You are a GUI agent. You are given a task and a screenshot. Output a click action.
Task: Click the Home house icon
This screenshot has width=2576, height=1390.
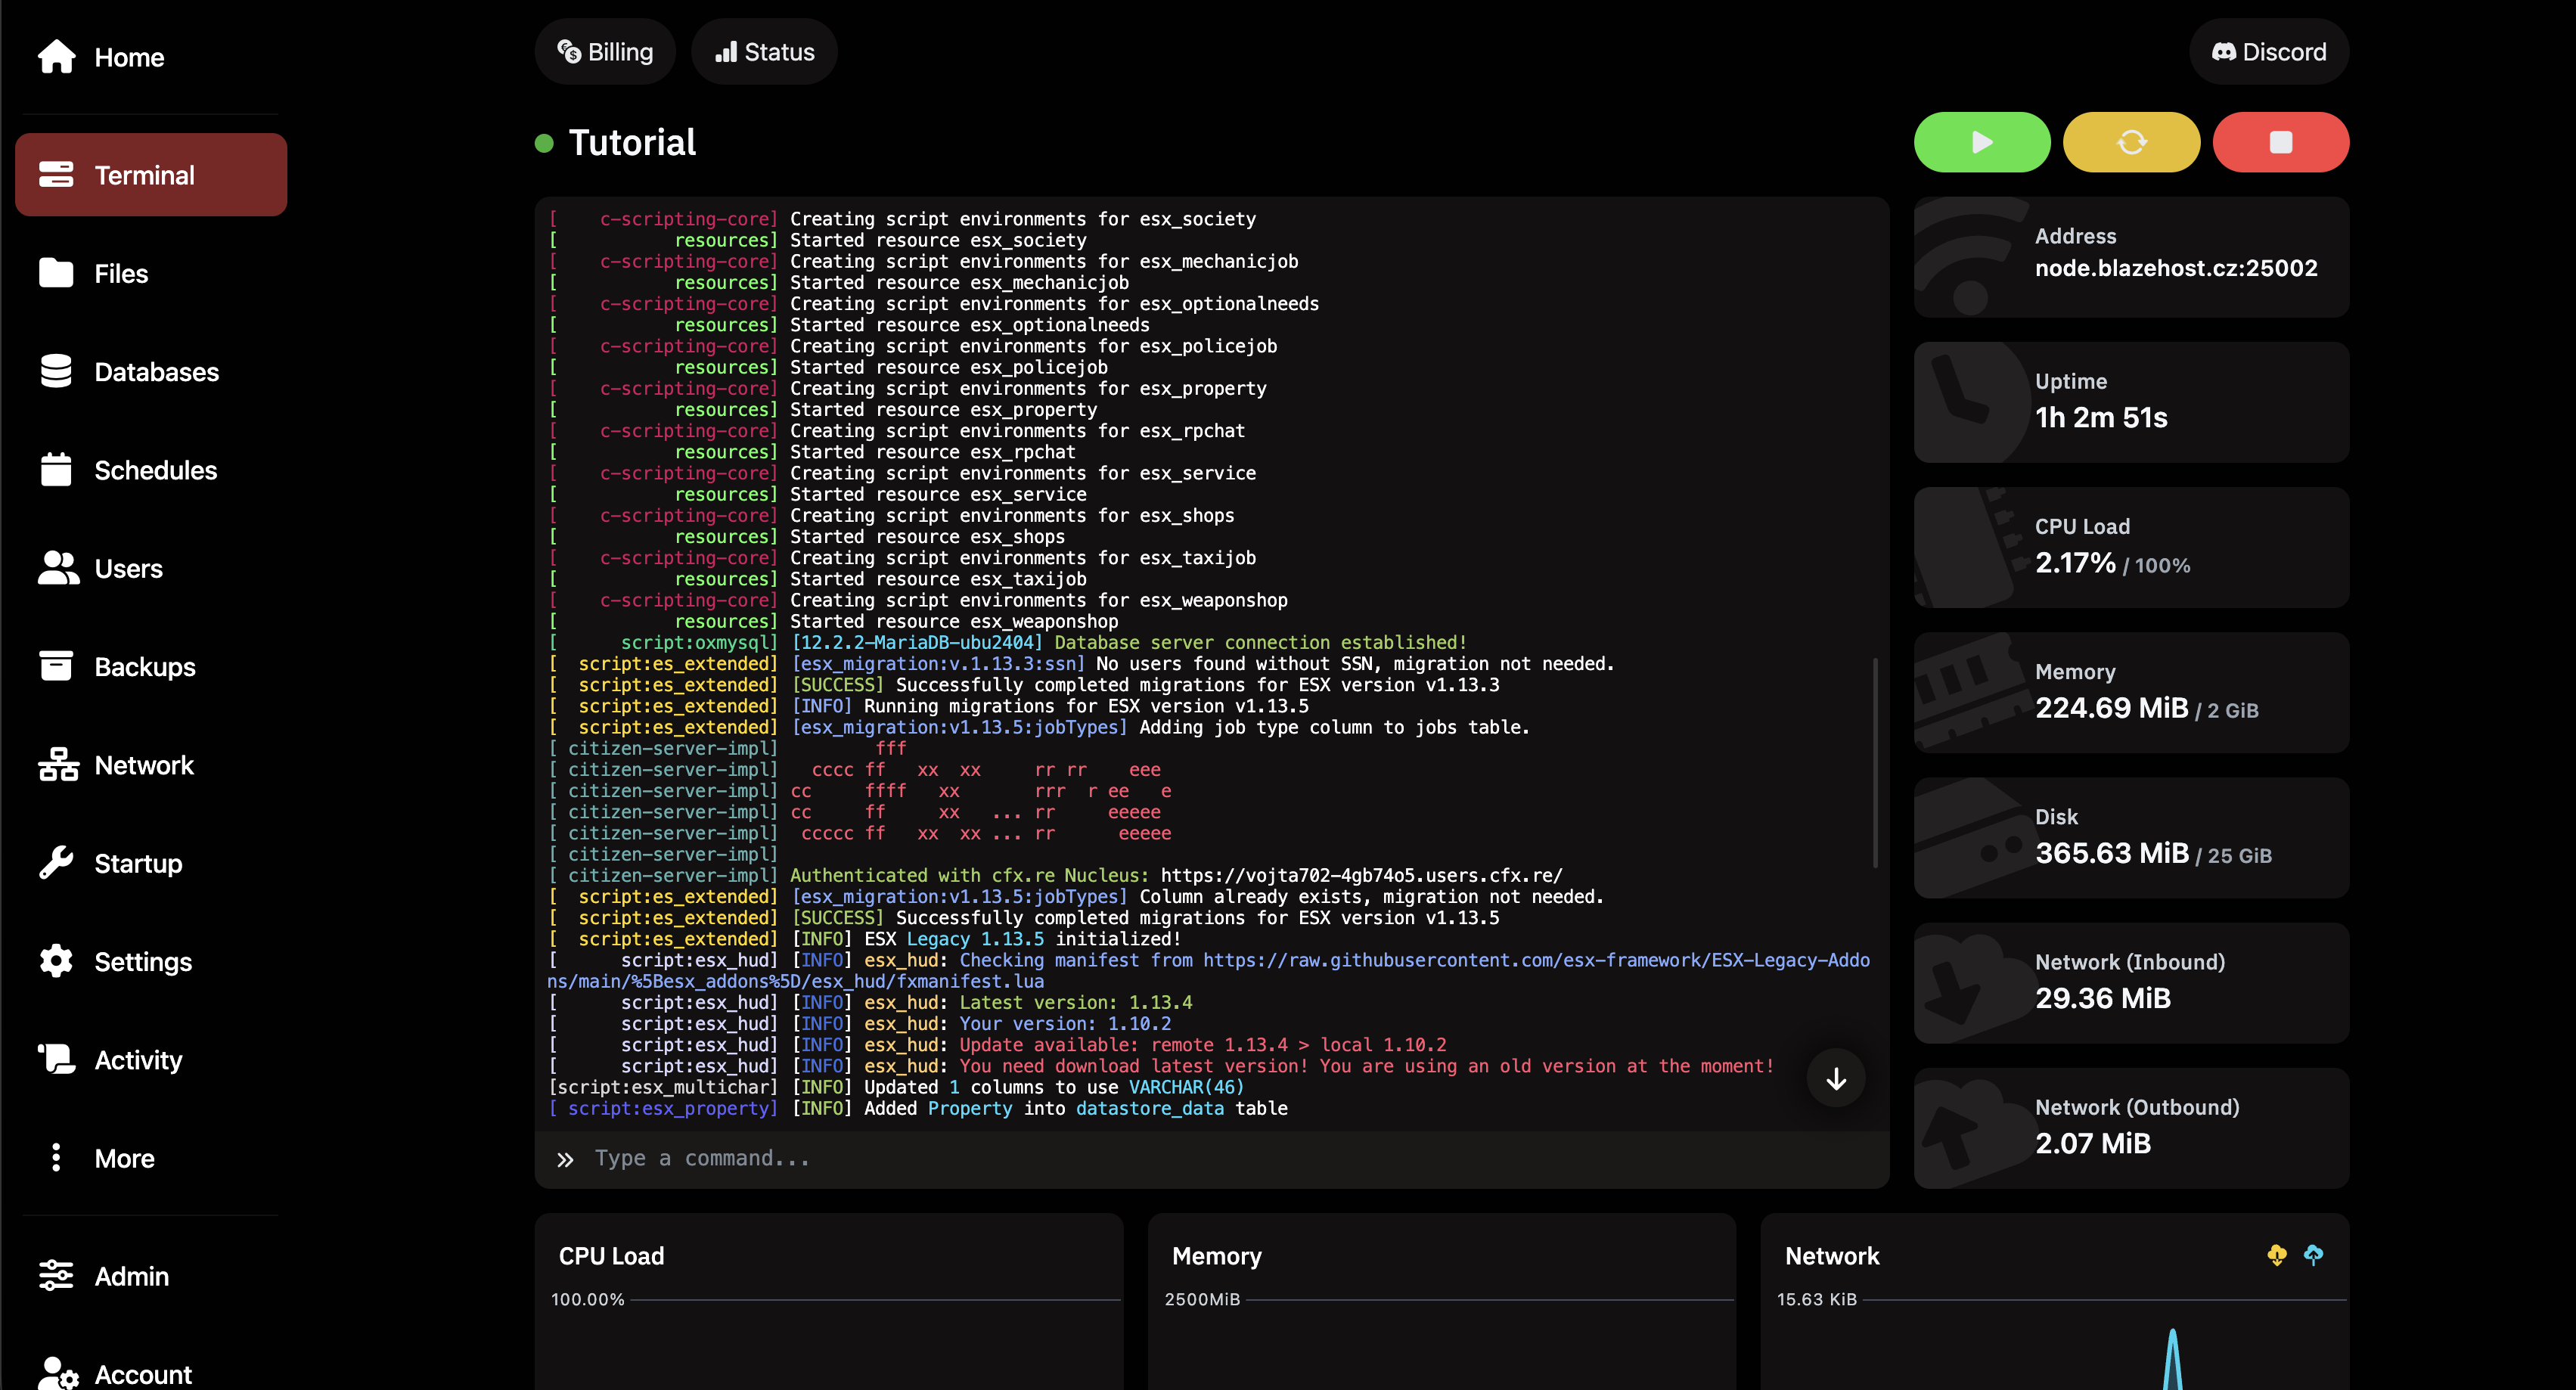tap(56, 57)
